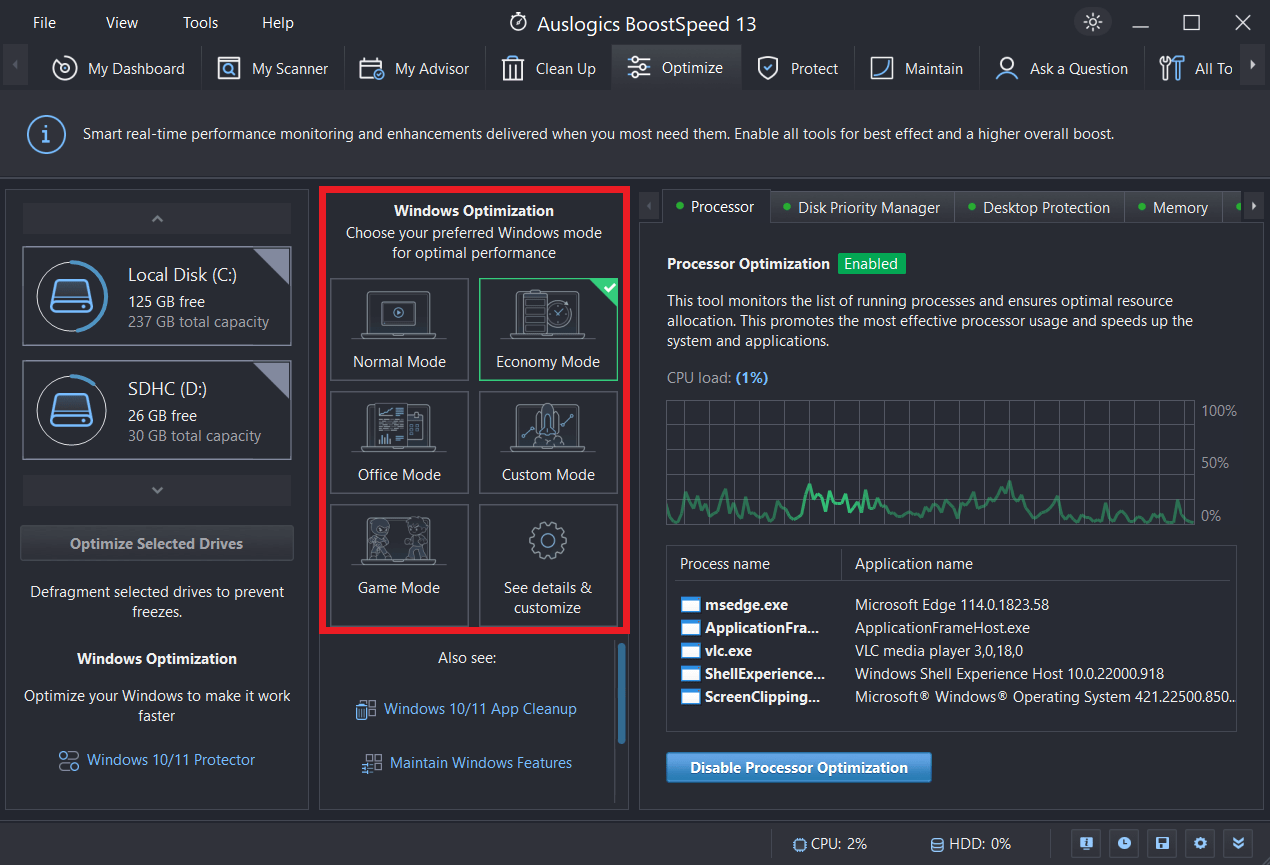The image size is (1270, 865).
Task: Select the vlc.exe process row
Action: pyautogui.click(x=957, y=651)
